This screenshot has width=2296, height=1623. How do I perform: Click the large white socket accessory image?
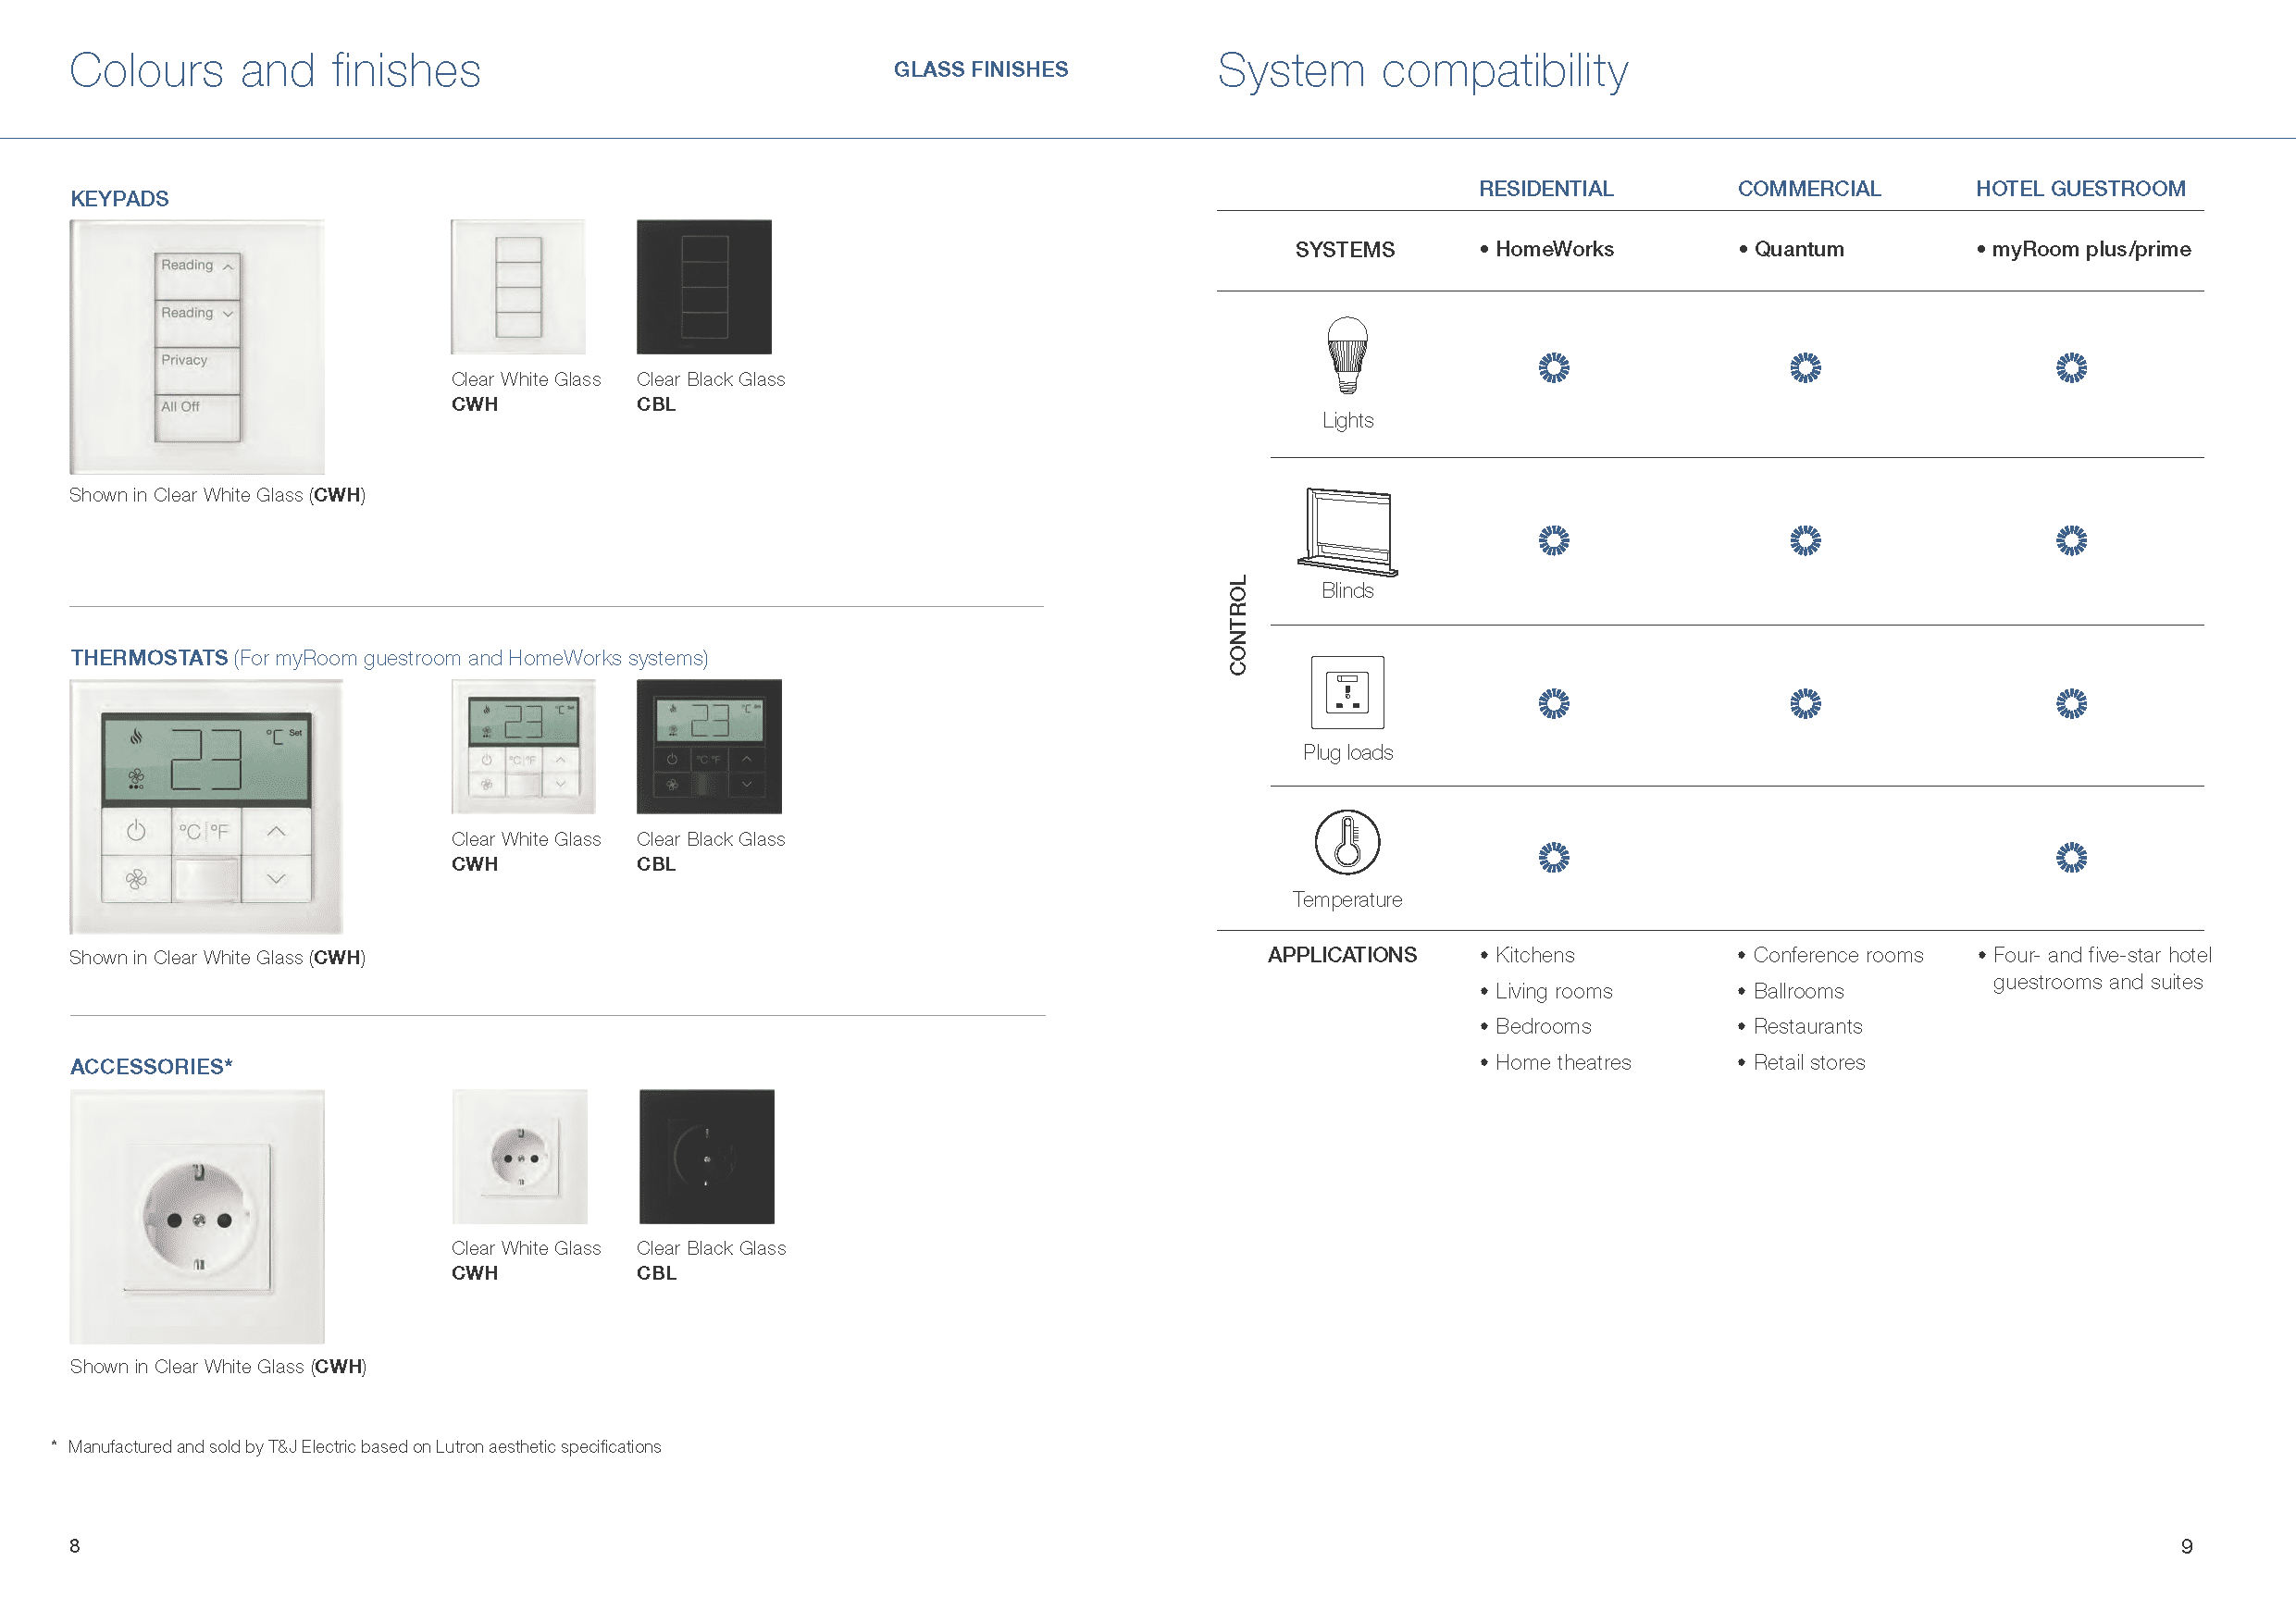tap(197, 1217)
